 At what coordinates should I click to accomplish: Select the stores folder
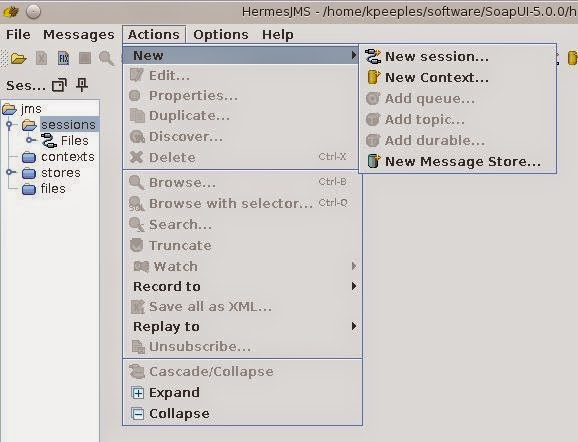tap(60, 173)
